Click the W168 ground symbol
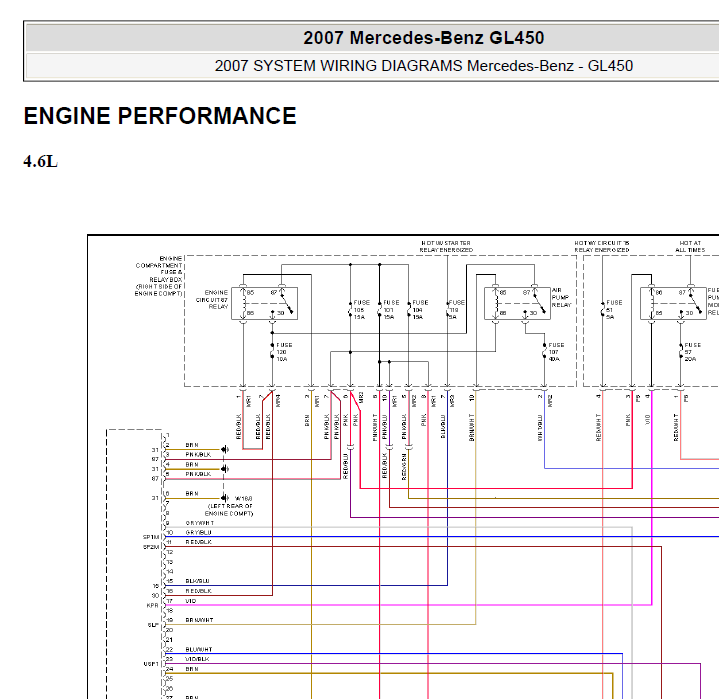 click(225, 498)
